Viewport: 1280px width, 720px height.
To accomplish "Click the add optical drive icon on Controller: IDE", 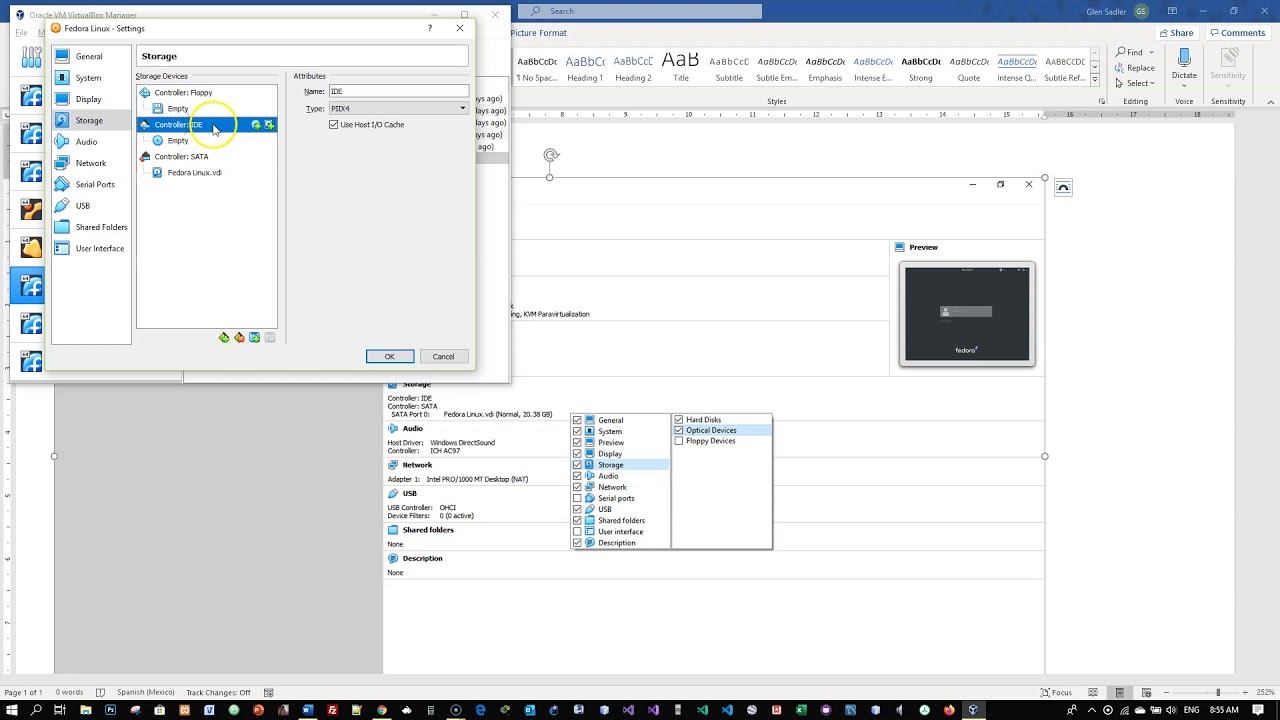I will tap(256, 125).
